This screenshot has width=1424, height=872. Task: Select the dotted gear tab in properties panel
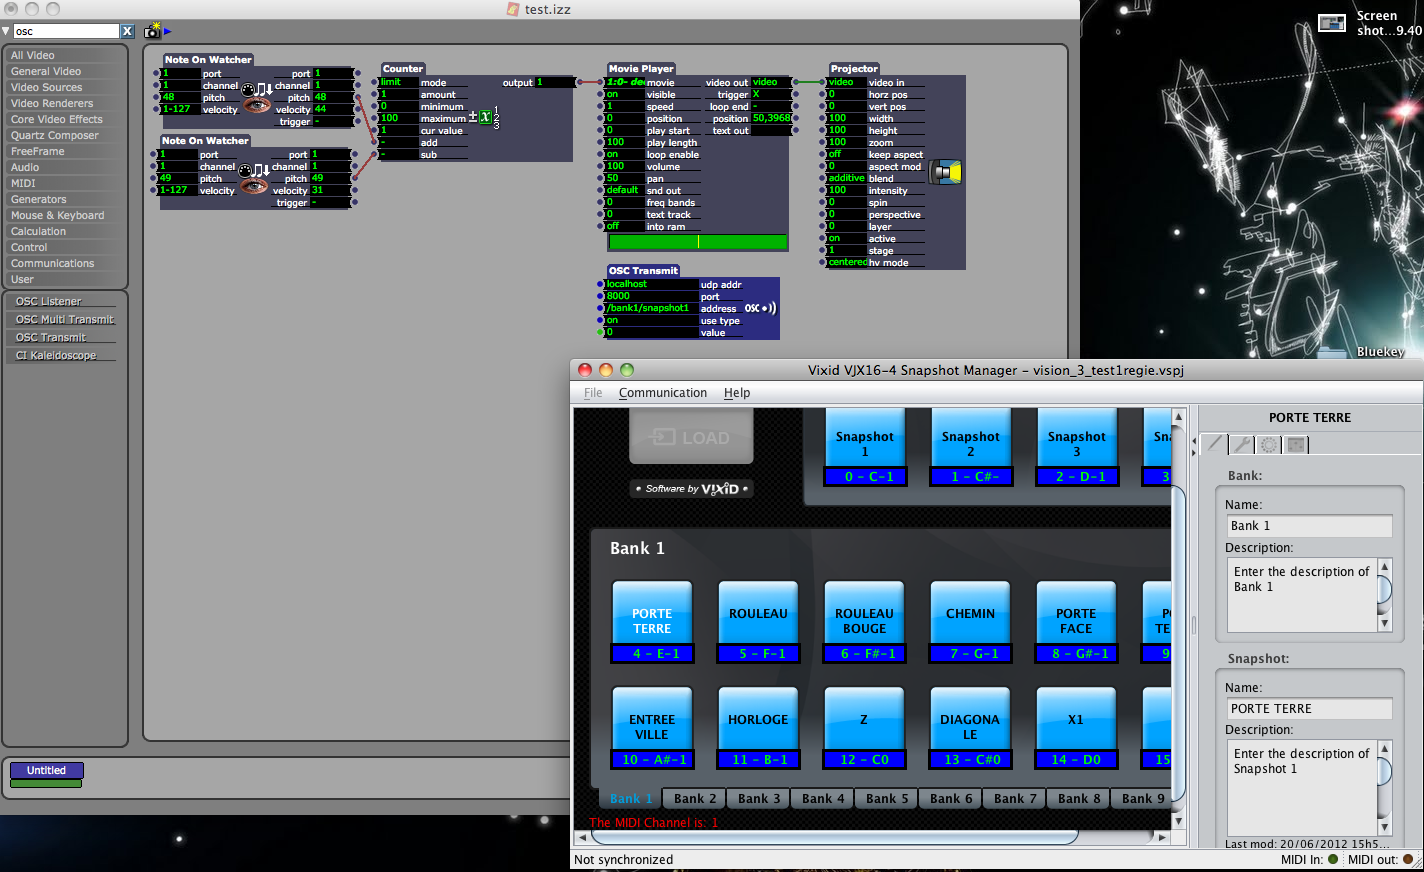point(1269,444)
